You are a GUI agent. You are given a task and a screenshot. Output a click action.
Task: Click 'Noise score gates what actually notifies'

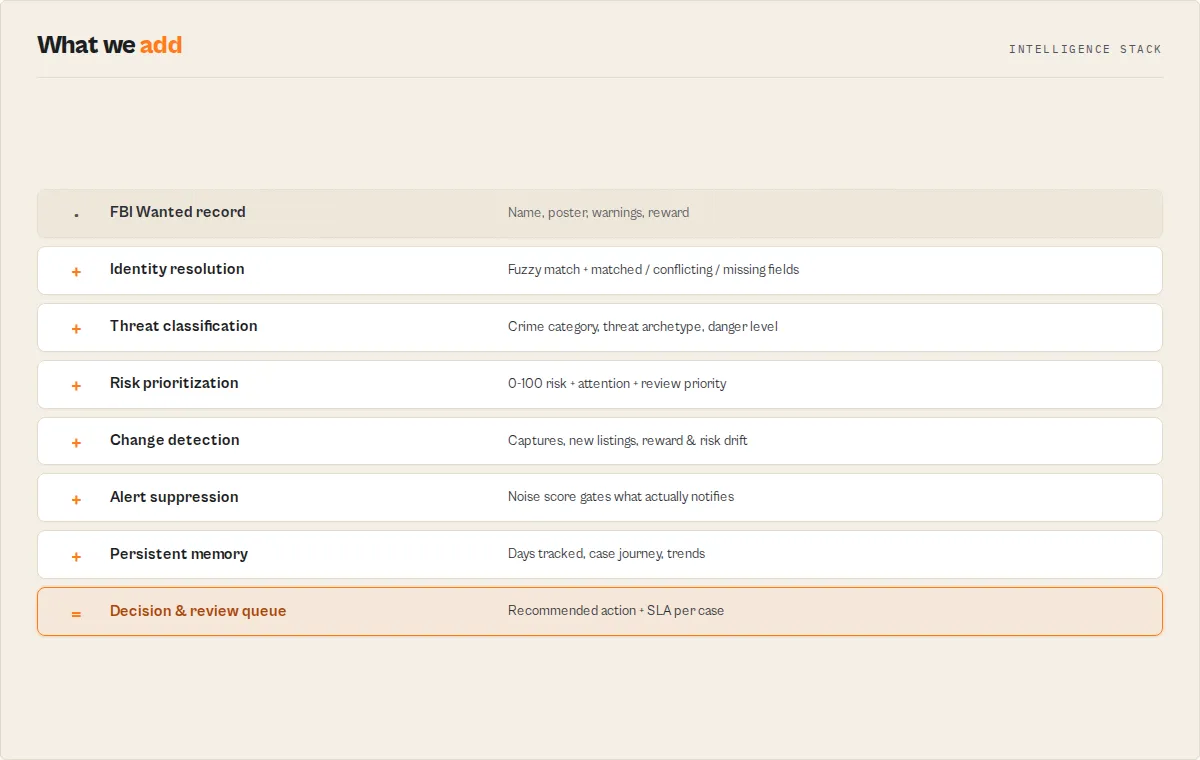click(621, 497)
